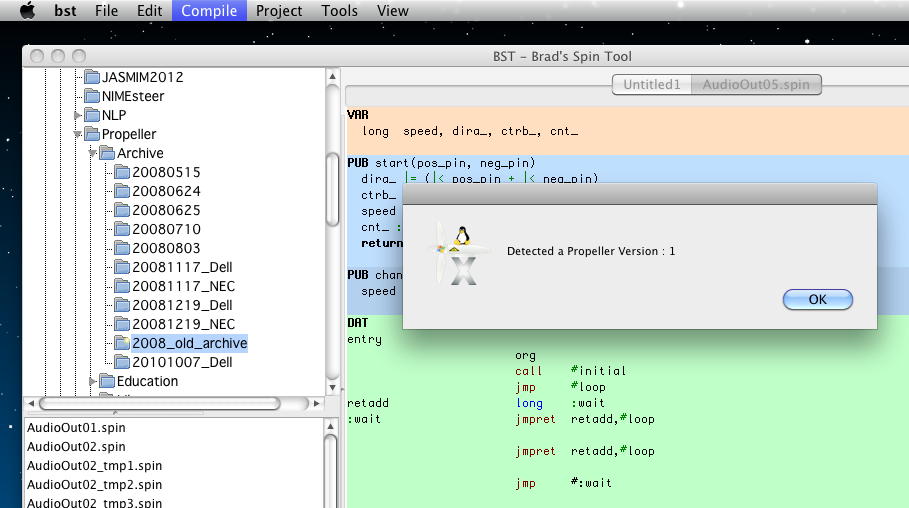The width and height of the screenshot is (909, 508).
Task: Click the penguin propeller dialog icon
Action: tap(460, 255)
